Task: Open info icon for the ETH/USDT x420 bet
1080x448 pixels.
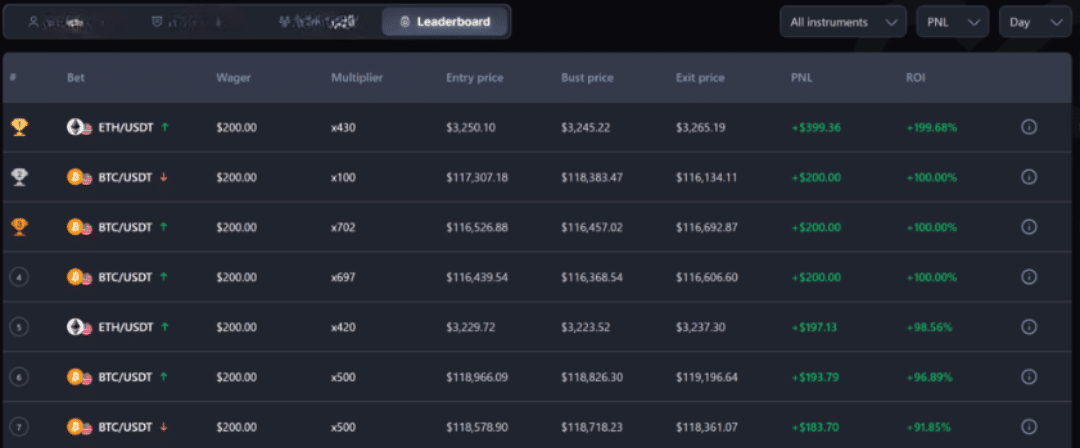Action: point(1028,327)
